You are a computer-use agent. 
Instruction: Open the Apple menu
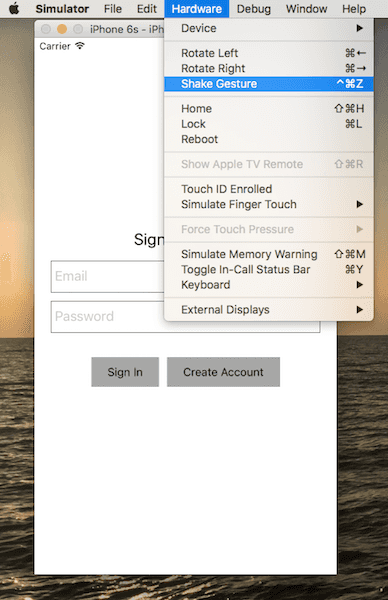[14, 8]
